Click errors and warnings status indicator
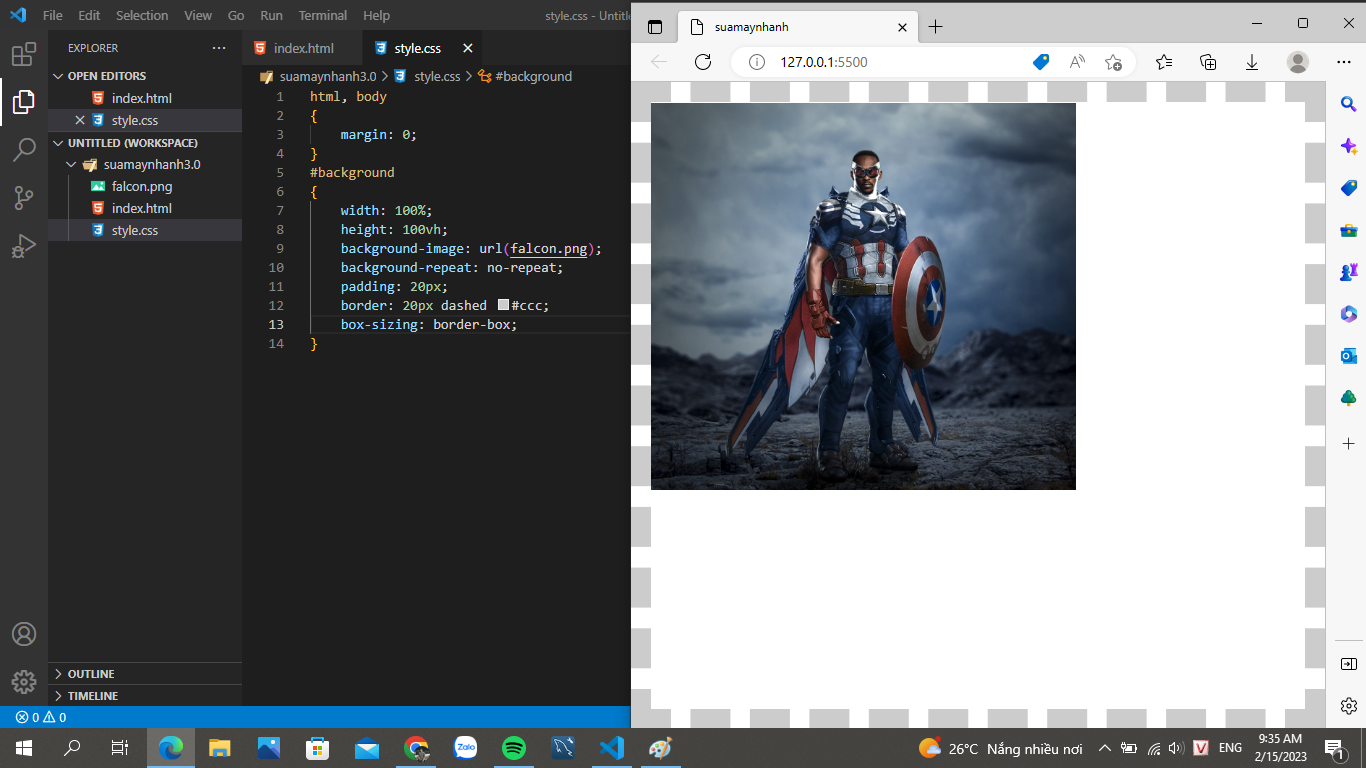The width and height of the screenshot is (1366, 768). (41, 717)
